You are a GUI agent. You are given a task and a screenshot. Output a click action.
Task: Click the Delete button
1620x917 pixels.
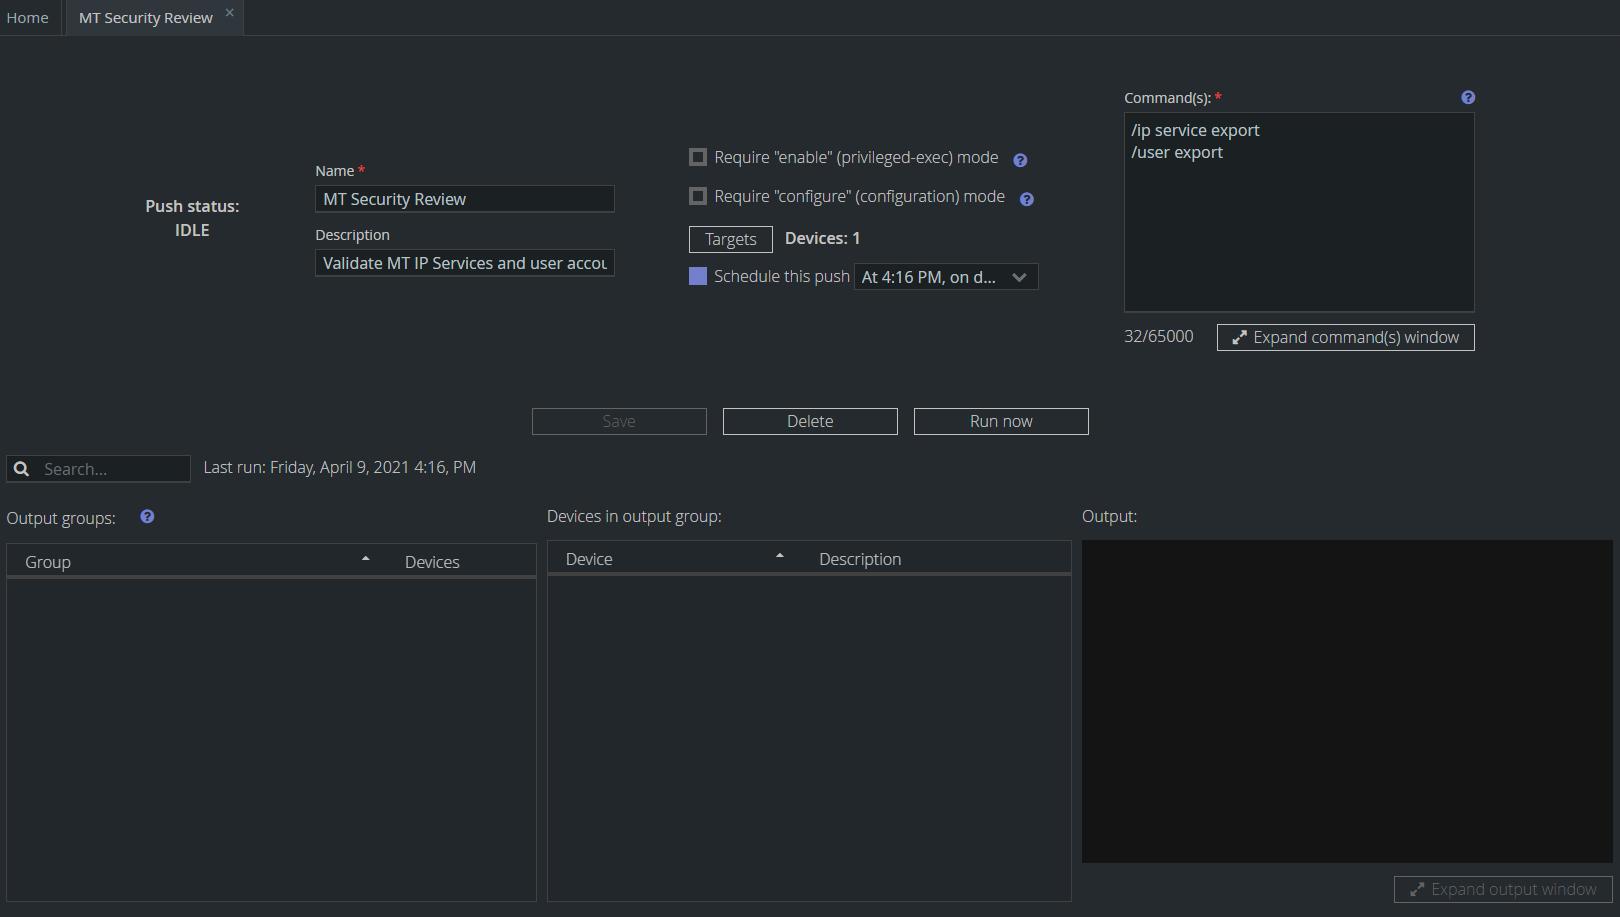click(810, 421)
